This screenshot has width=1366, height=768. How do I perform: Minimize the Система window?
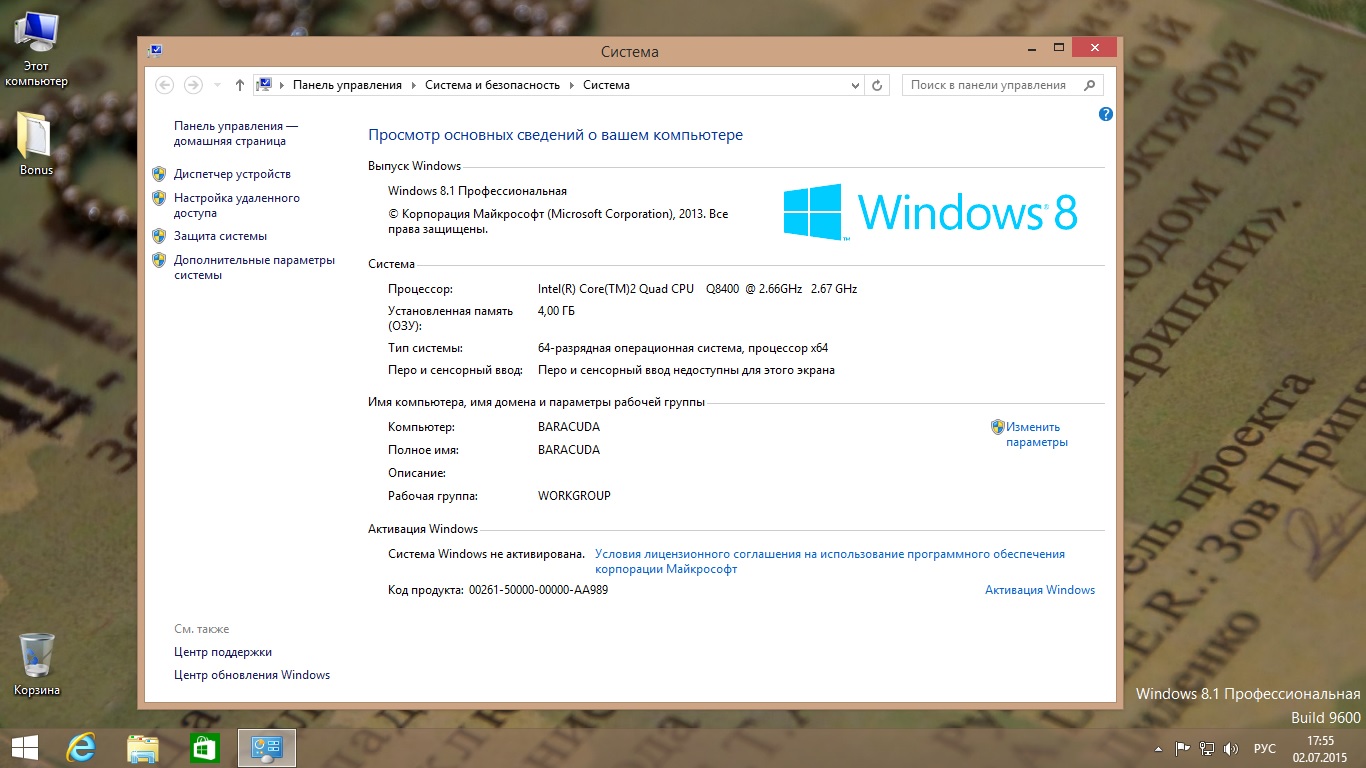coord(1030,47)
